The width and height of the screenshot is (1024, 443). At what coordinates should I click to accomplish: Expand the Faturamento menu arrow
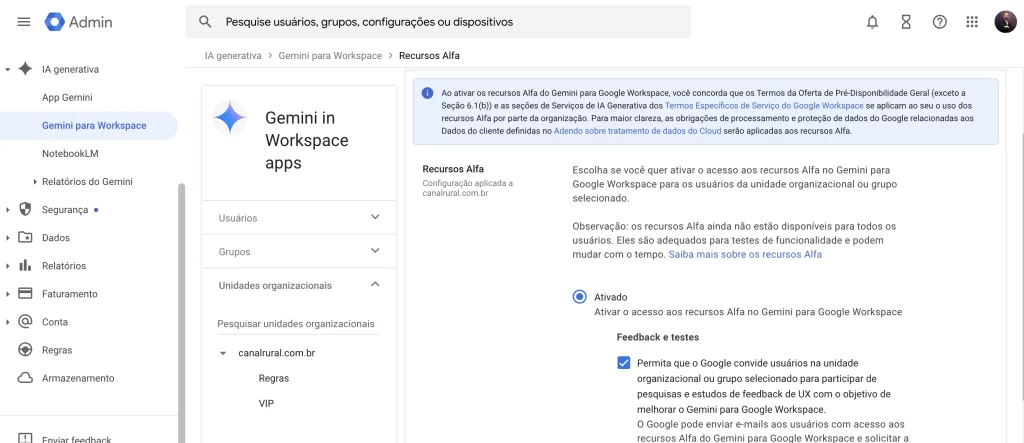pos(7,294)
